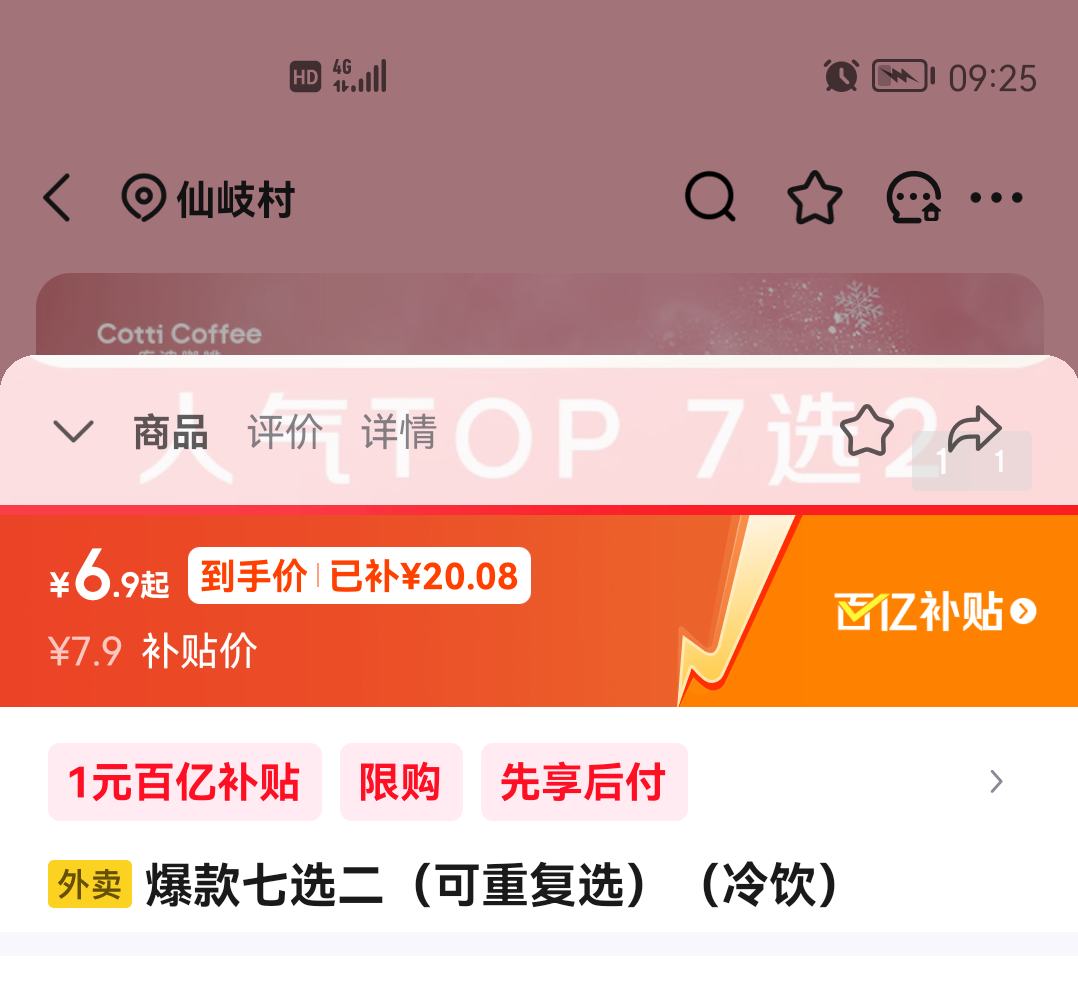Switch to the 商品 tab
This screenshot has width=1078, height=989.
[x=170, y=432]
